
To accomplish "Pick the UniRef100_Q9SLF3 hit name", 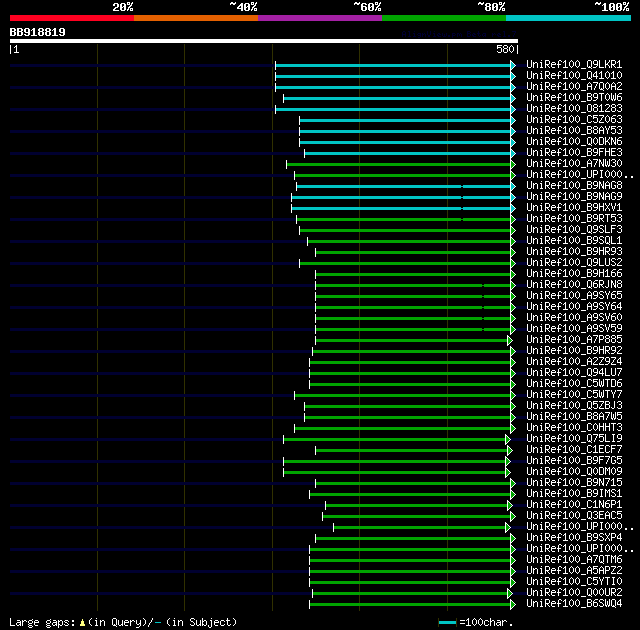I will click(574, 230).
